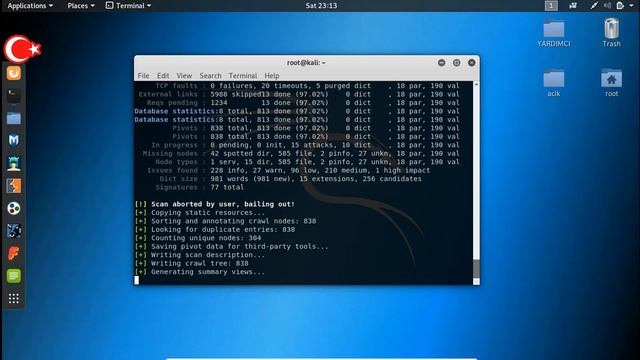
Task: Click 'Counting unique nodes: 304'
Action: [x=198, y=238]
